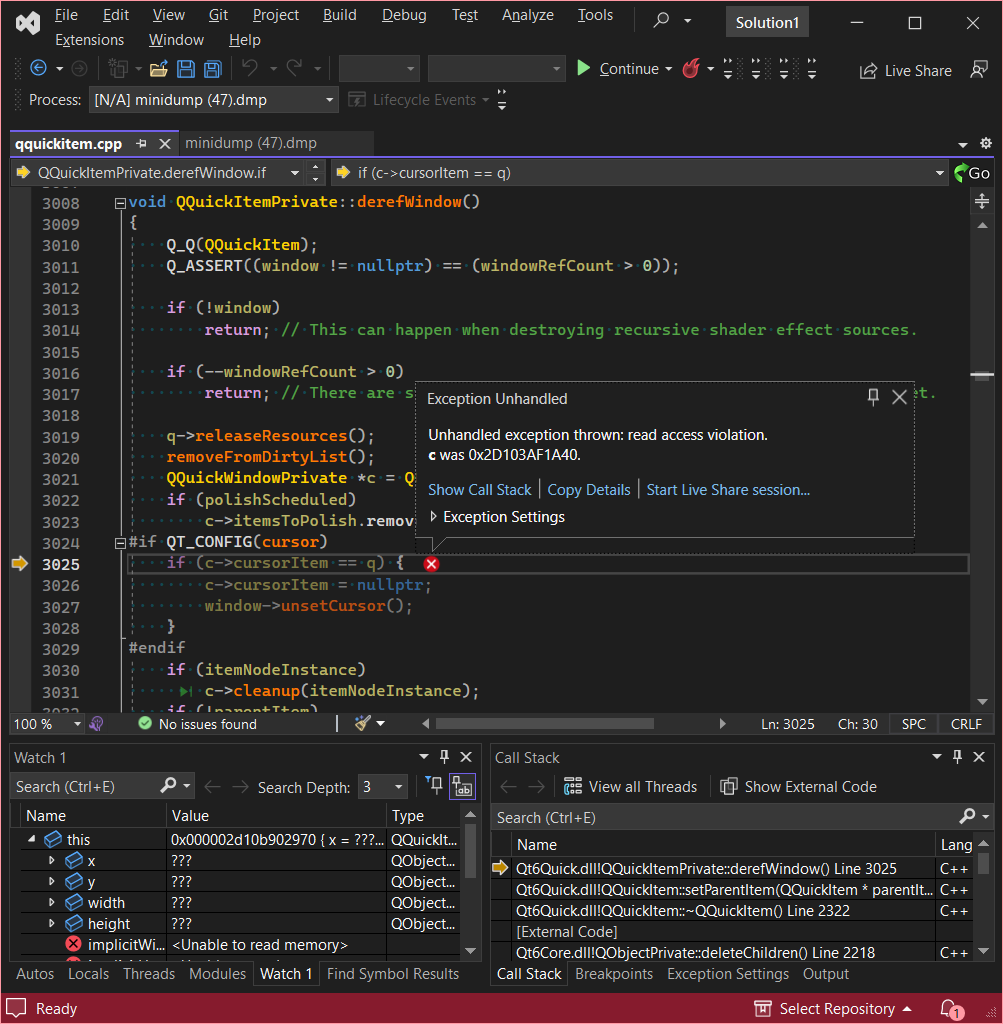Open the File menu
The width and height of the screenshot is (1003, 1024).
66,15
